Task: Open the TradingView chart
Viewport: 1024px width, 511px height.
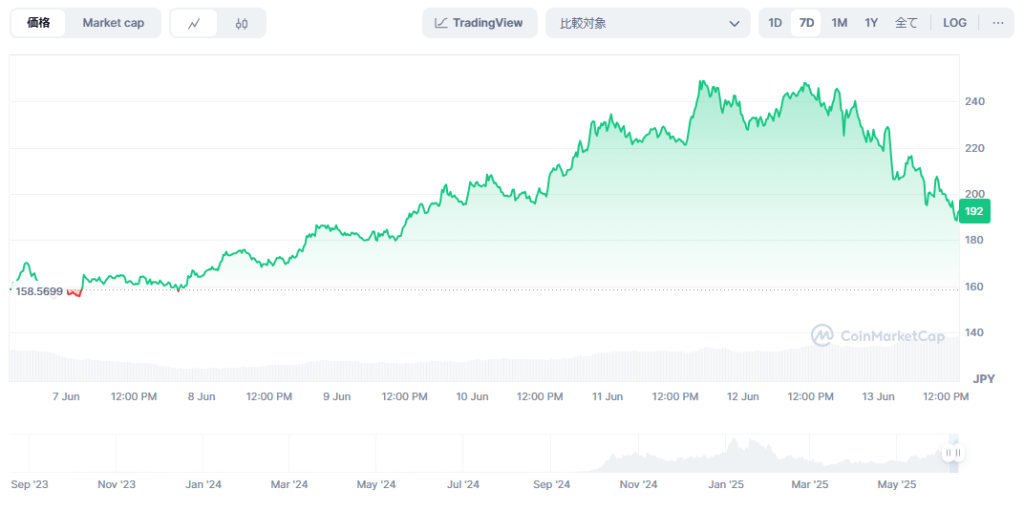Action: (x=480, y=23)
